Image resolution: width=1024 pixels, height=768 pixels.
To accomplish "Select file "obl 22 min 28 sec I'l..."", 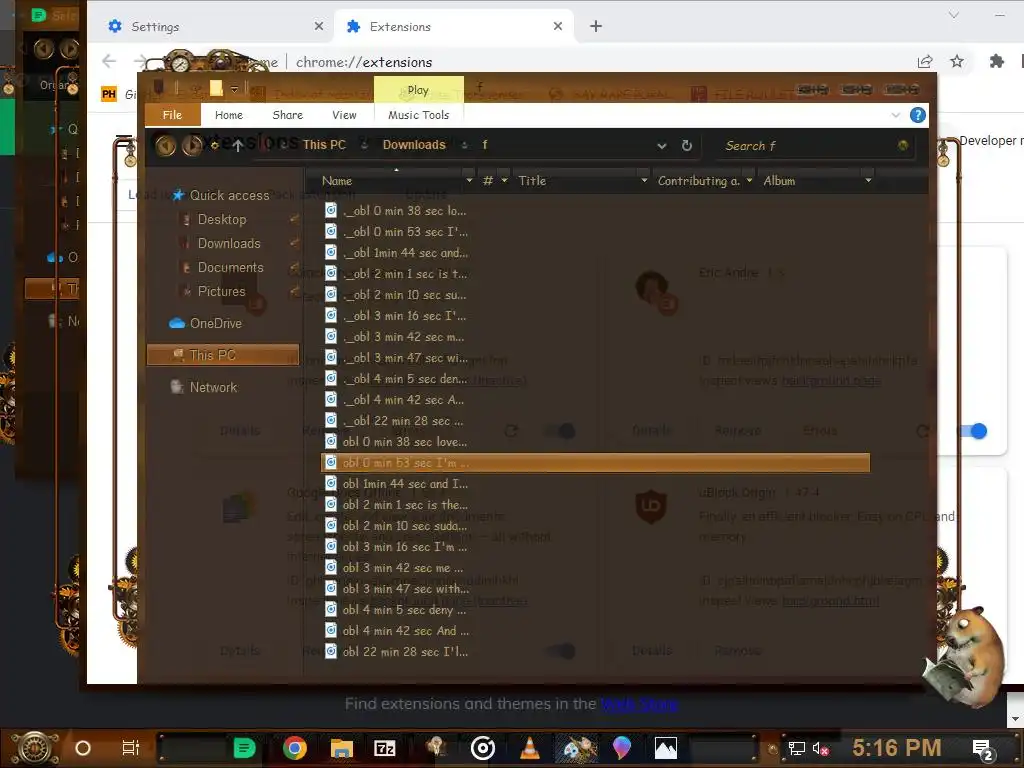I will coord(405,652).
